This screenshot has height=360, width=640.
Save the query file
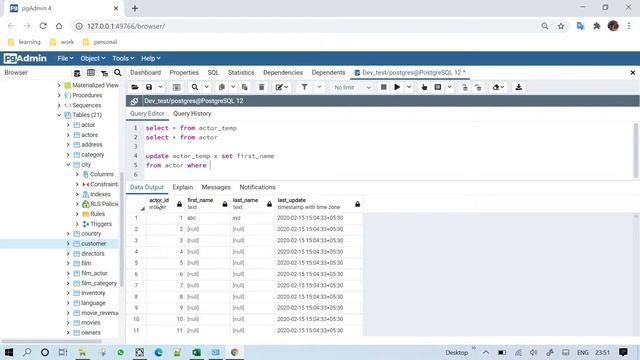click(x=149, y=87)
